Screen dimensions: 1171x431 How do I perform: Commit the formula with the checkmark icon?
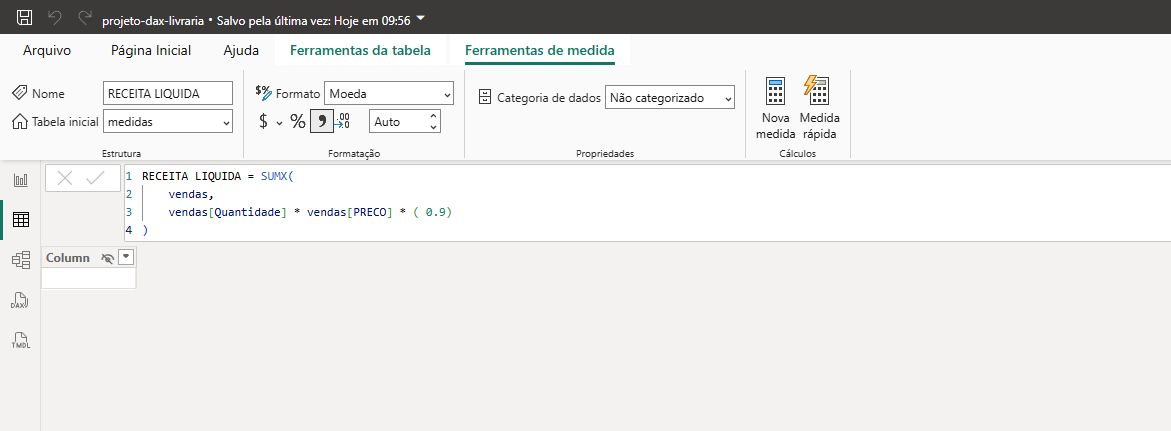pos(95,179)
